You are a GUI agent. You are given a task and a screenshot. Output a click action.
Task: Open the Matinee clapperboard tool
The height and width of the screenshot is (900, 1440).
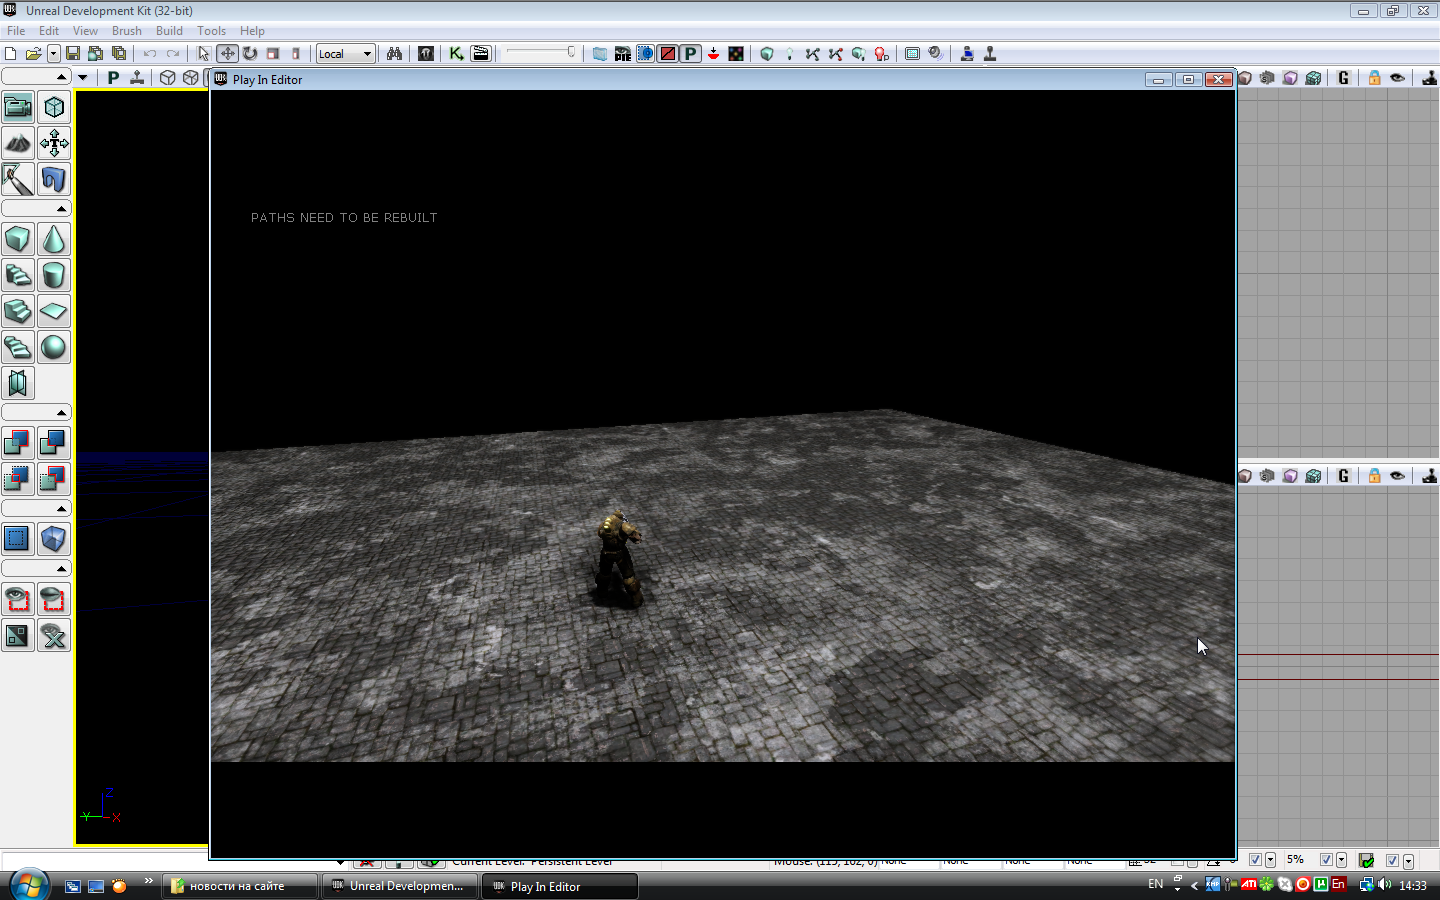481,54
